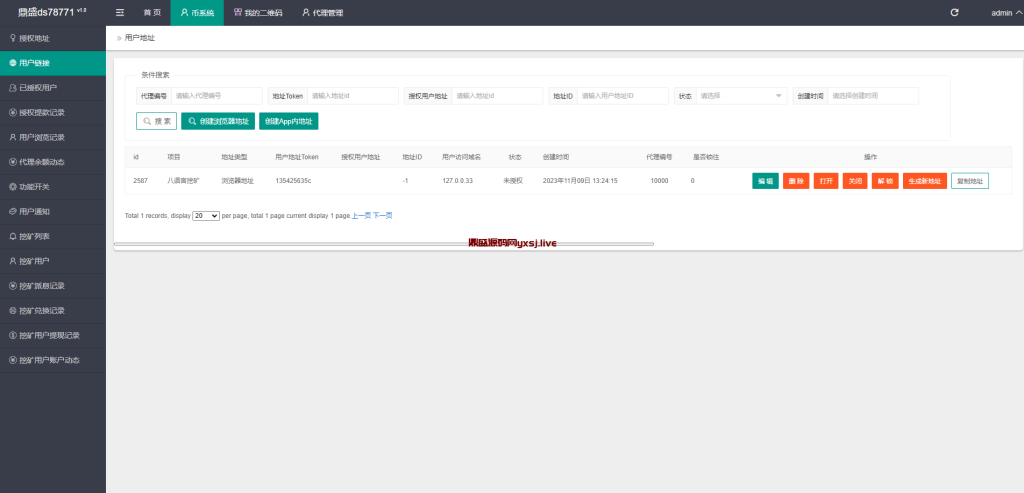Open 已授权用户 in the sidebar

[x=38, y=88]
